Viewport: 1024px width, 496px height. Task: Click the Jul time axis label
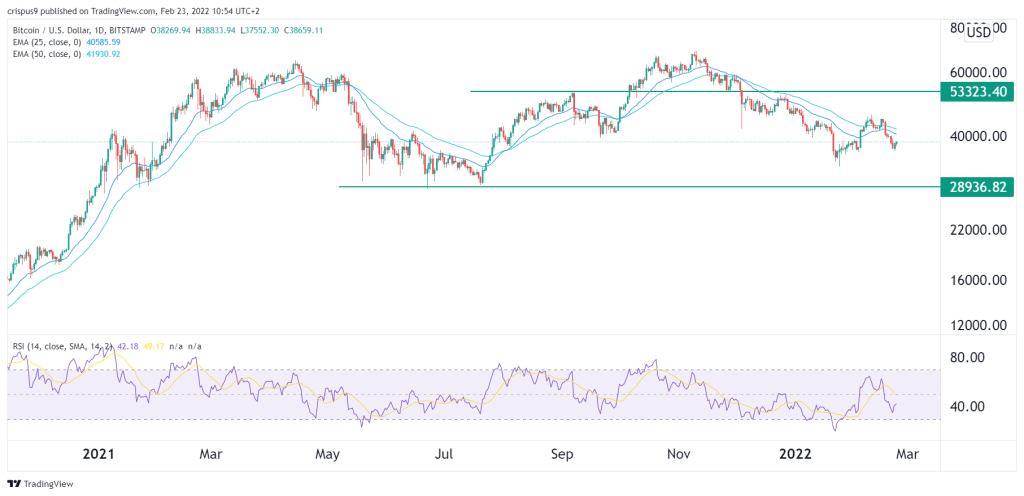coord(446,454)
